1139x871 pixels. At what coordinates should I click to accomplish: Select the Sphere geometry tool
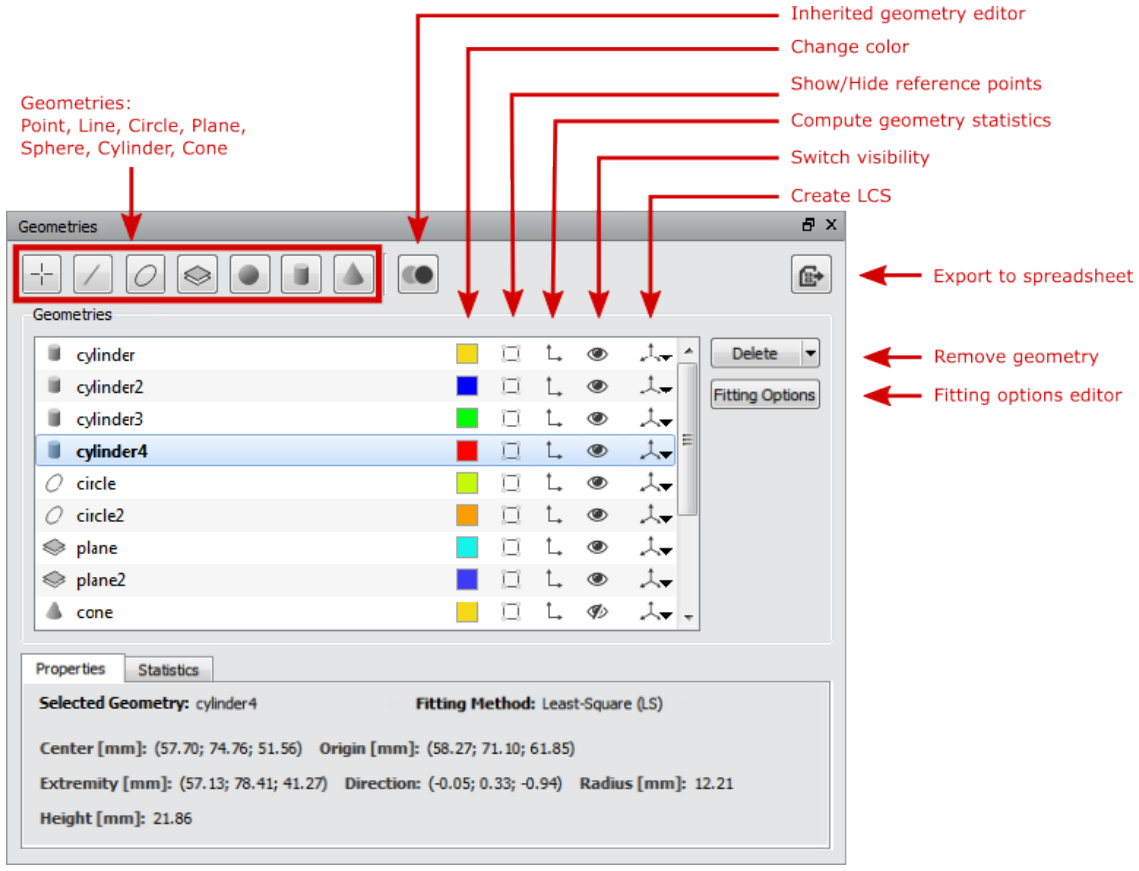pyautogui.click(x=249, y=275)
